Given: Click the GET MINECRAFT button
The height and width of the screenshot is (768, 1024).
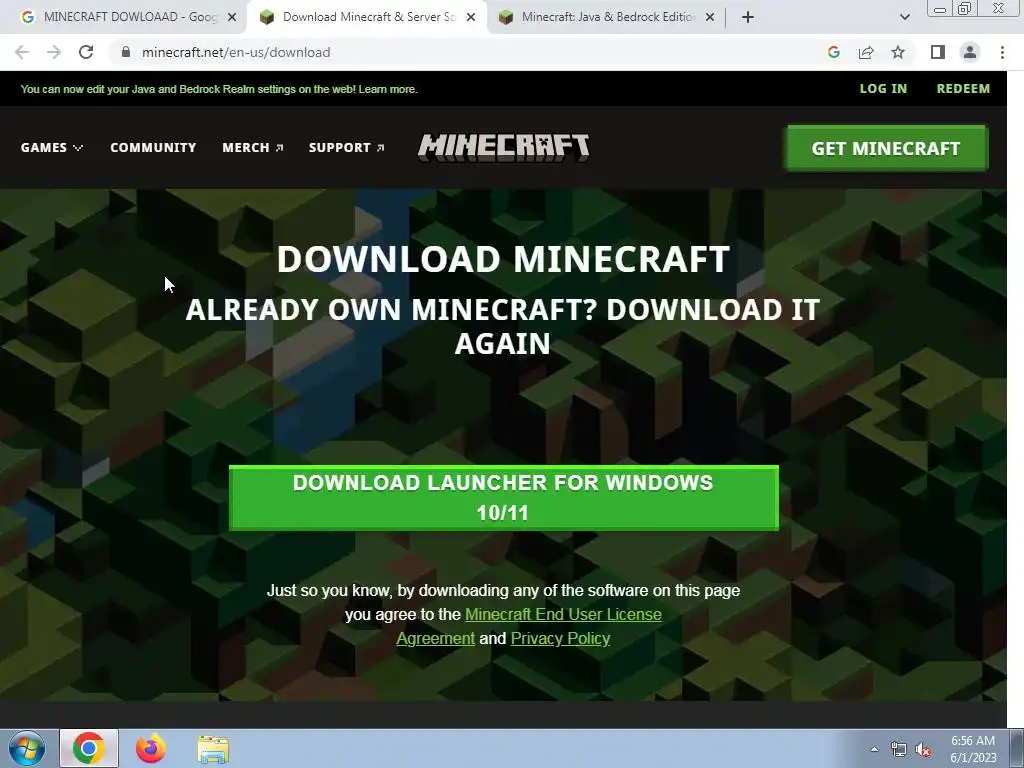Looking at the screenshot, I should click(887, 148).
